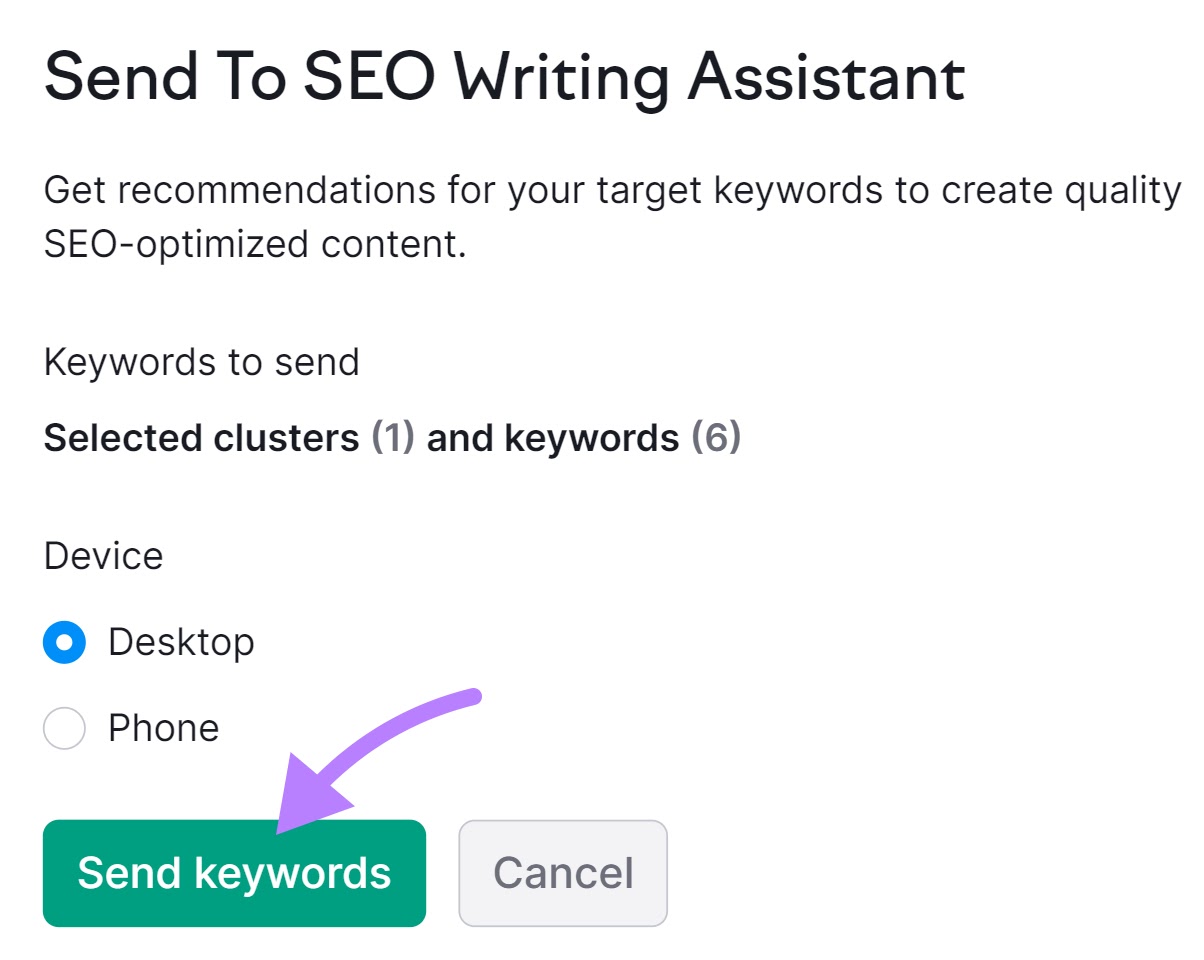Click the "Send To SEO Writing Assistant" heading
Screen dimensions: 1204x960
pos(504,78)
